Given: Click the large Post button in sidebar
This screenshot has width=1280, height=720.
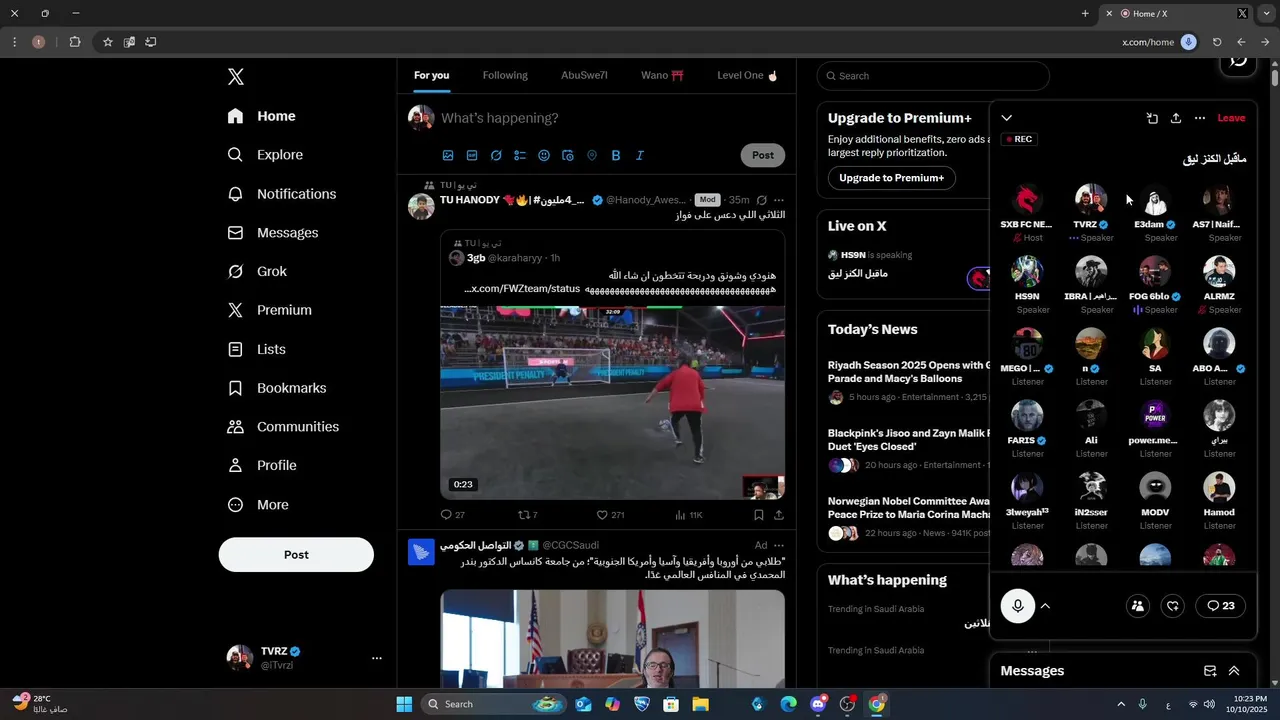Looking at the screenshot, I should tap(296, 555).
